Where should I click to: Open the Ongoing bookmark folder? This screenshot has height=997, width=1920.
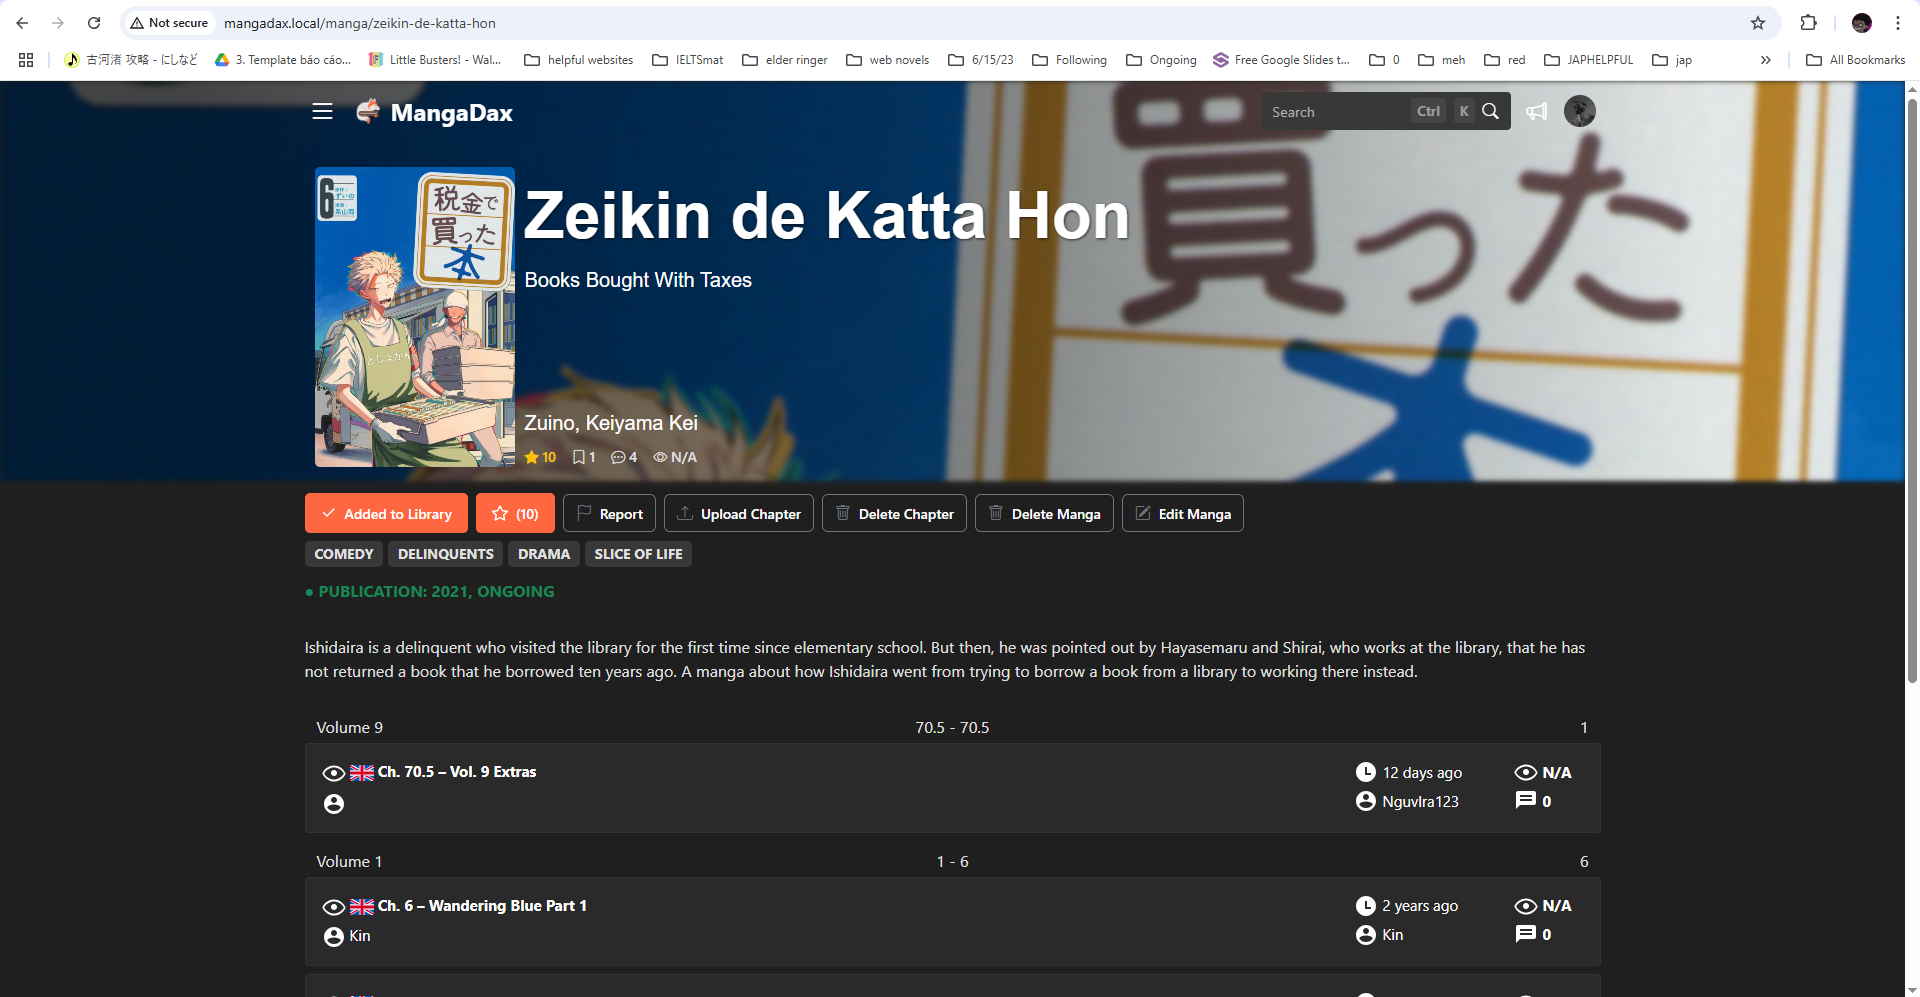1162,60
